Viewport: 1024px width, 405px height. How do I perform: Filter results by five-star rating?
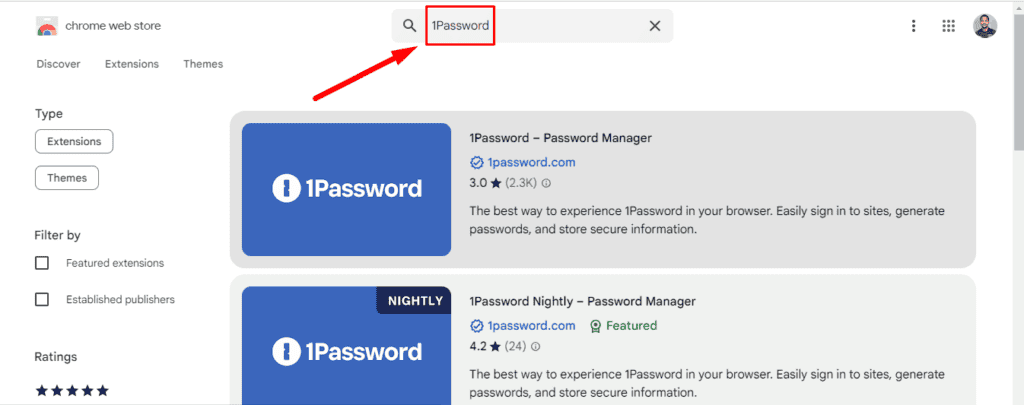[72, 391]
